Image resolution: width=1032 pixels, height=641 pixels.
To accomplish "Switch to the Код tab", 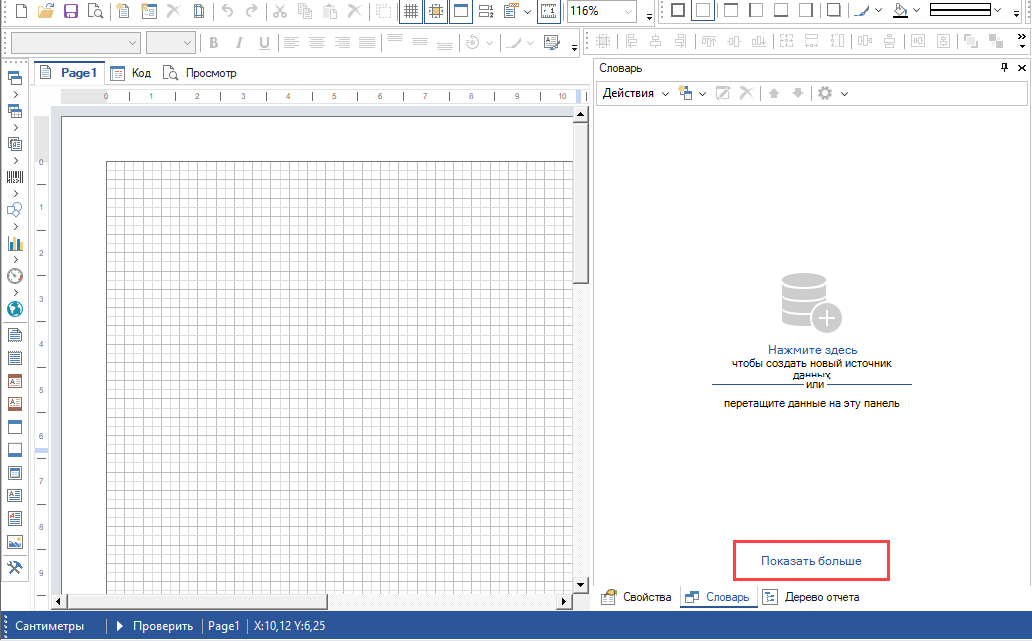I will (130, 73).
